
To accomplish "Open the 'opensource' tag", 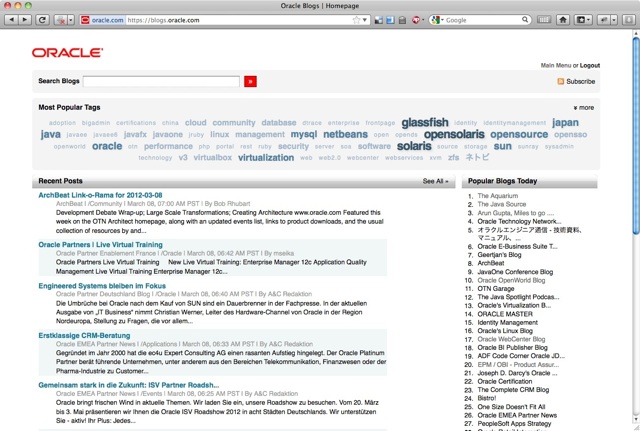I will coord(519,134).
